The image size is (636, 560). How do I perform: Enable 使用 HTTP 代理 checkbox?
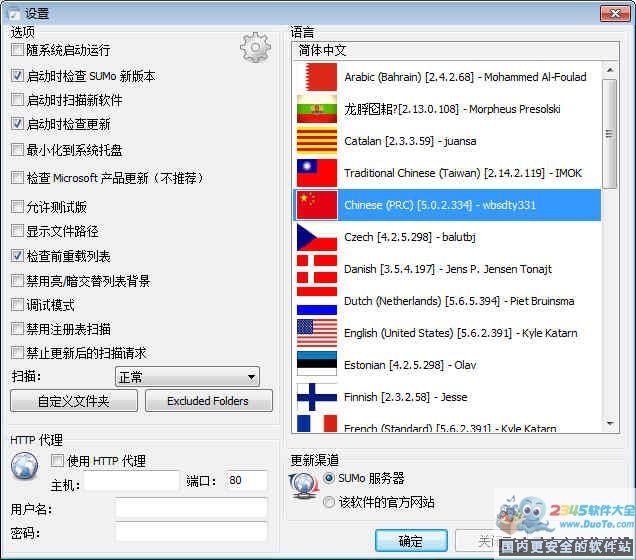pyautogui.click(x=58, y=461)
